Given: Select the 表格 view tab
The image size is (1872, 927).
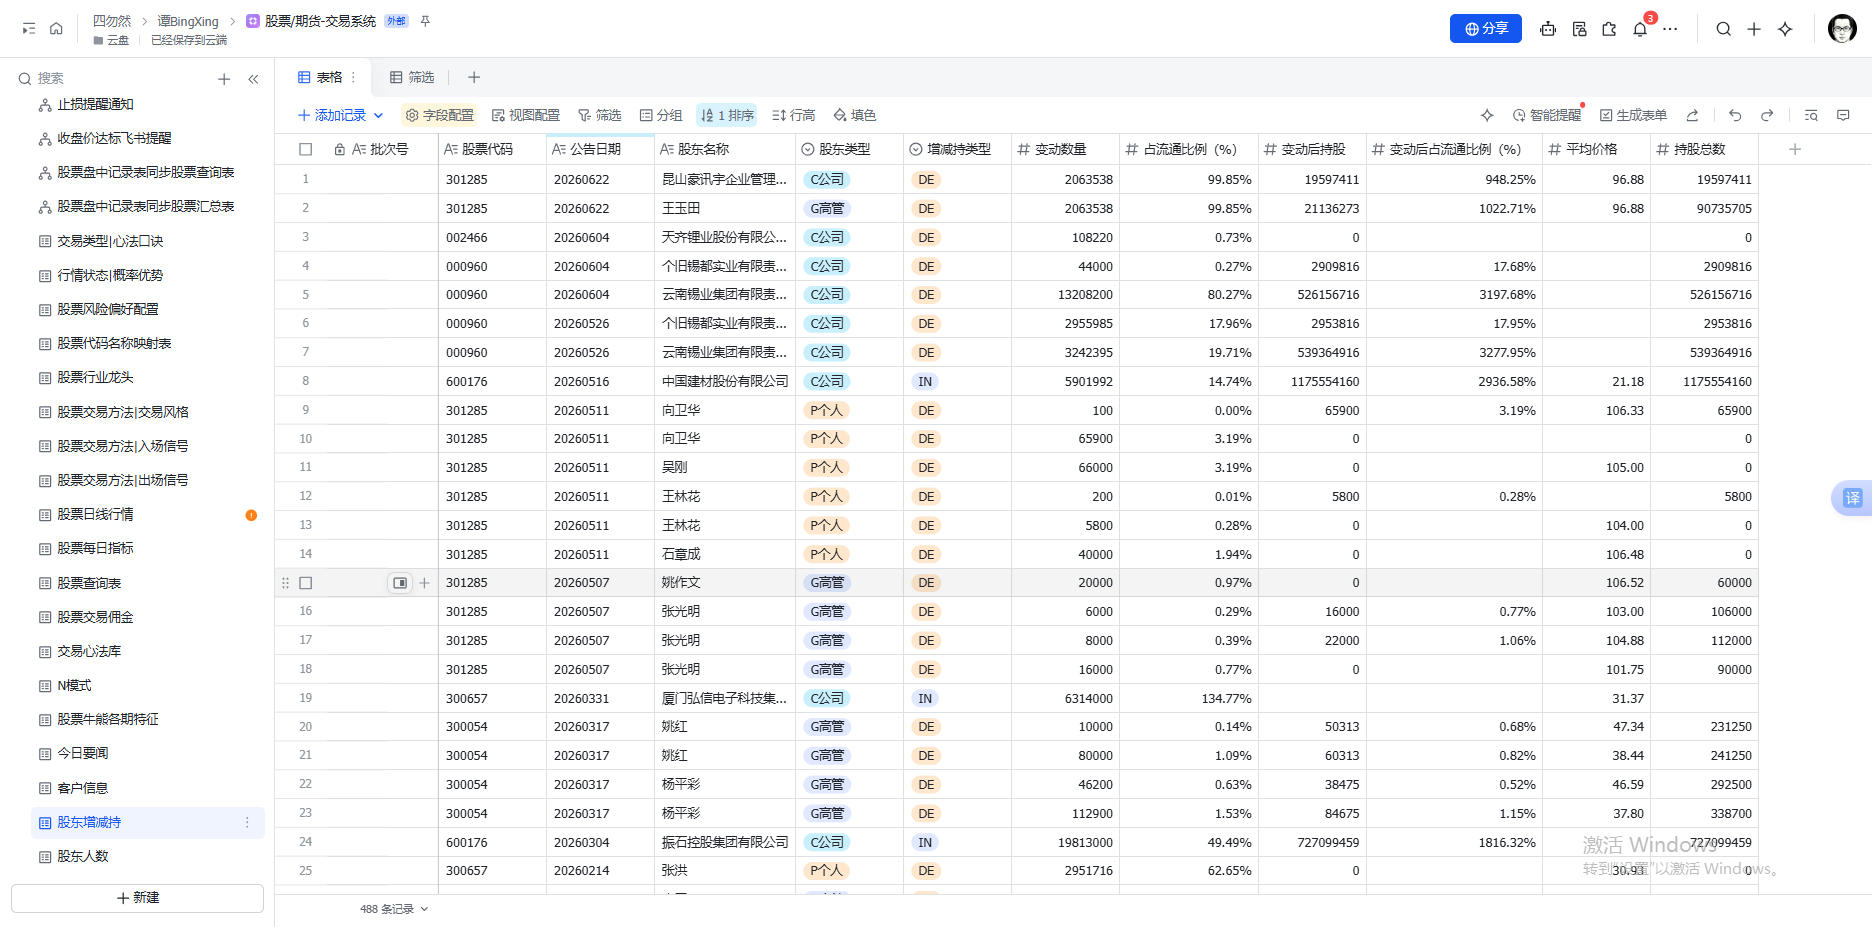Looking at the screenshot, I should [321, 77].
